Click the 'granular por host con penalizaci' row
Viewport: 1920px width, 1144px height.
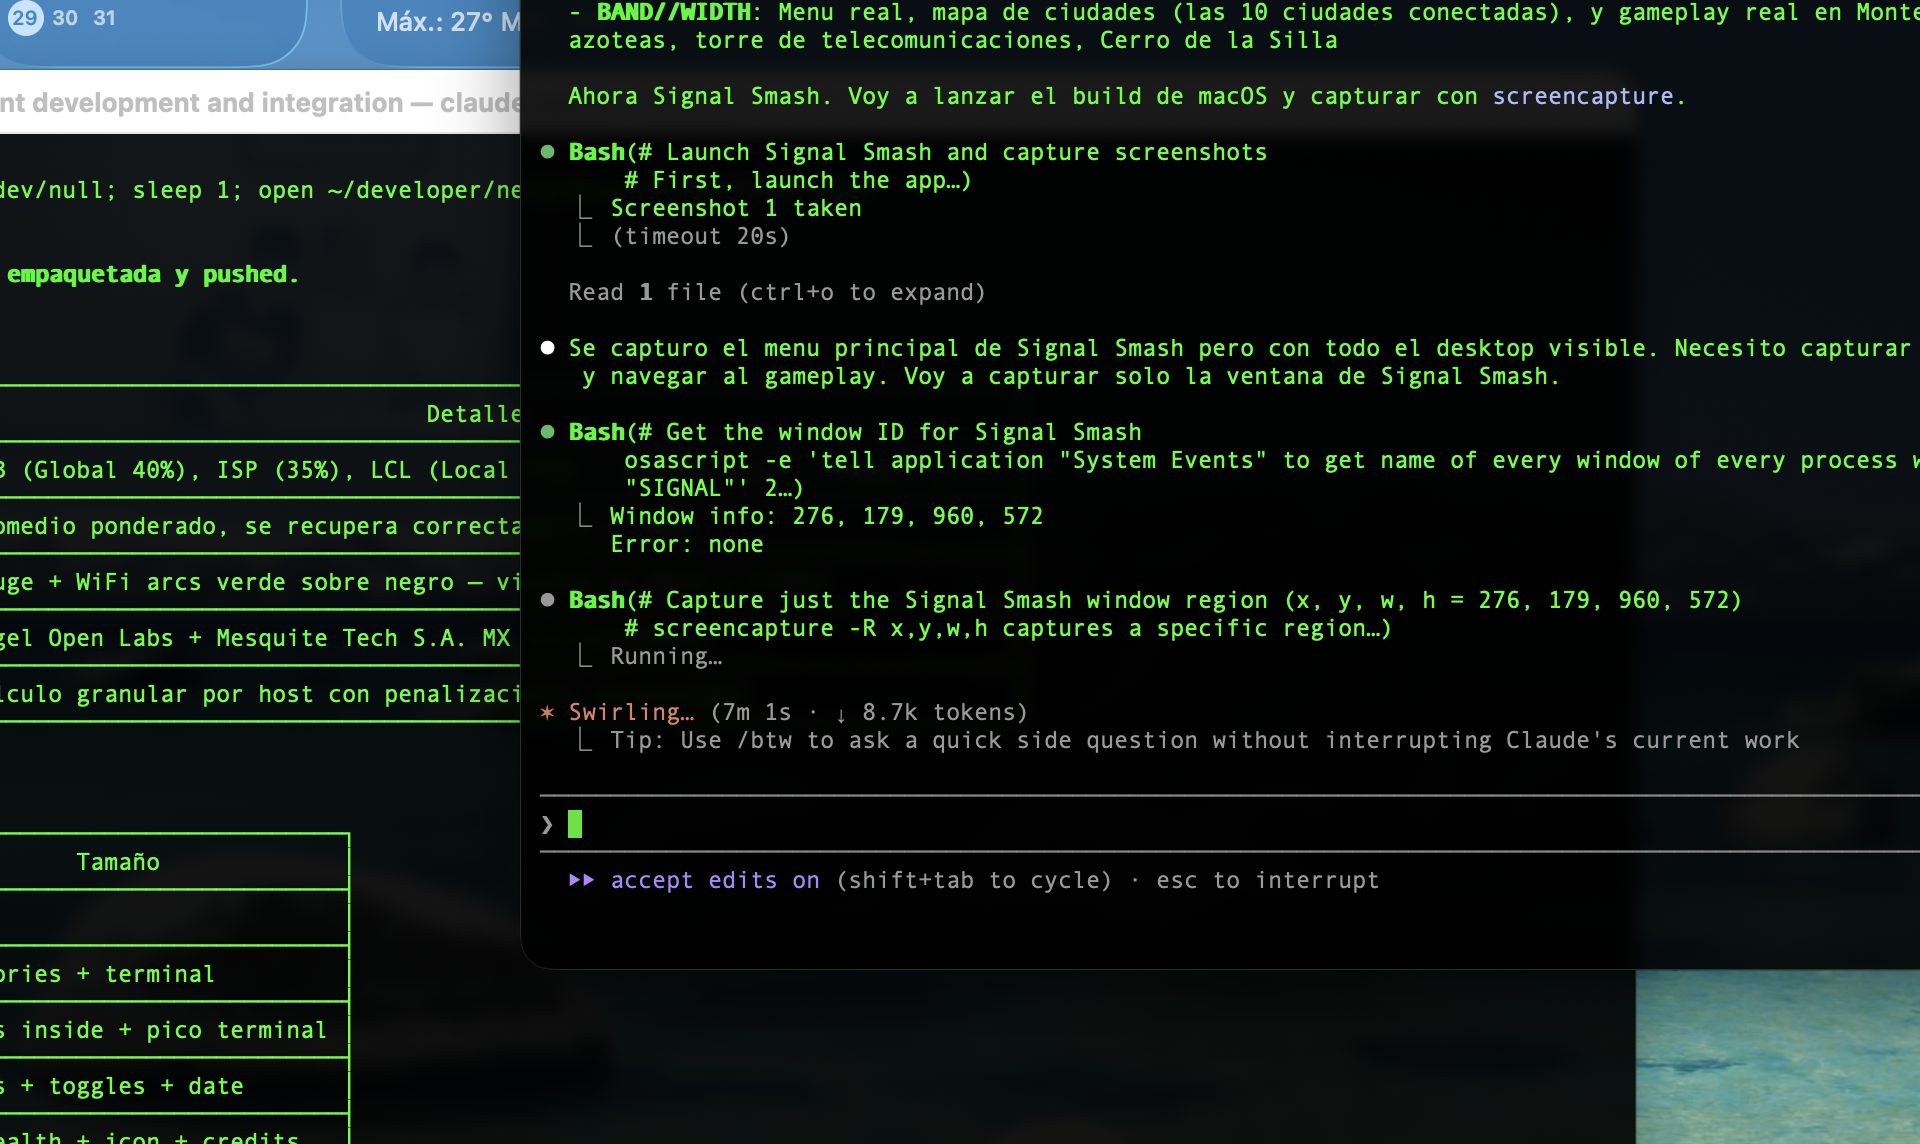click(260, 694)
